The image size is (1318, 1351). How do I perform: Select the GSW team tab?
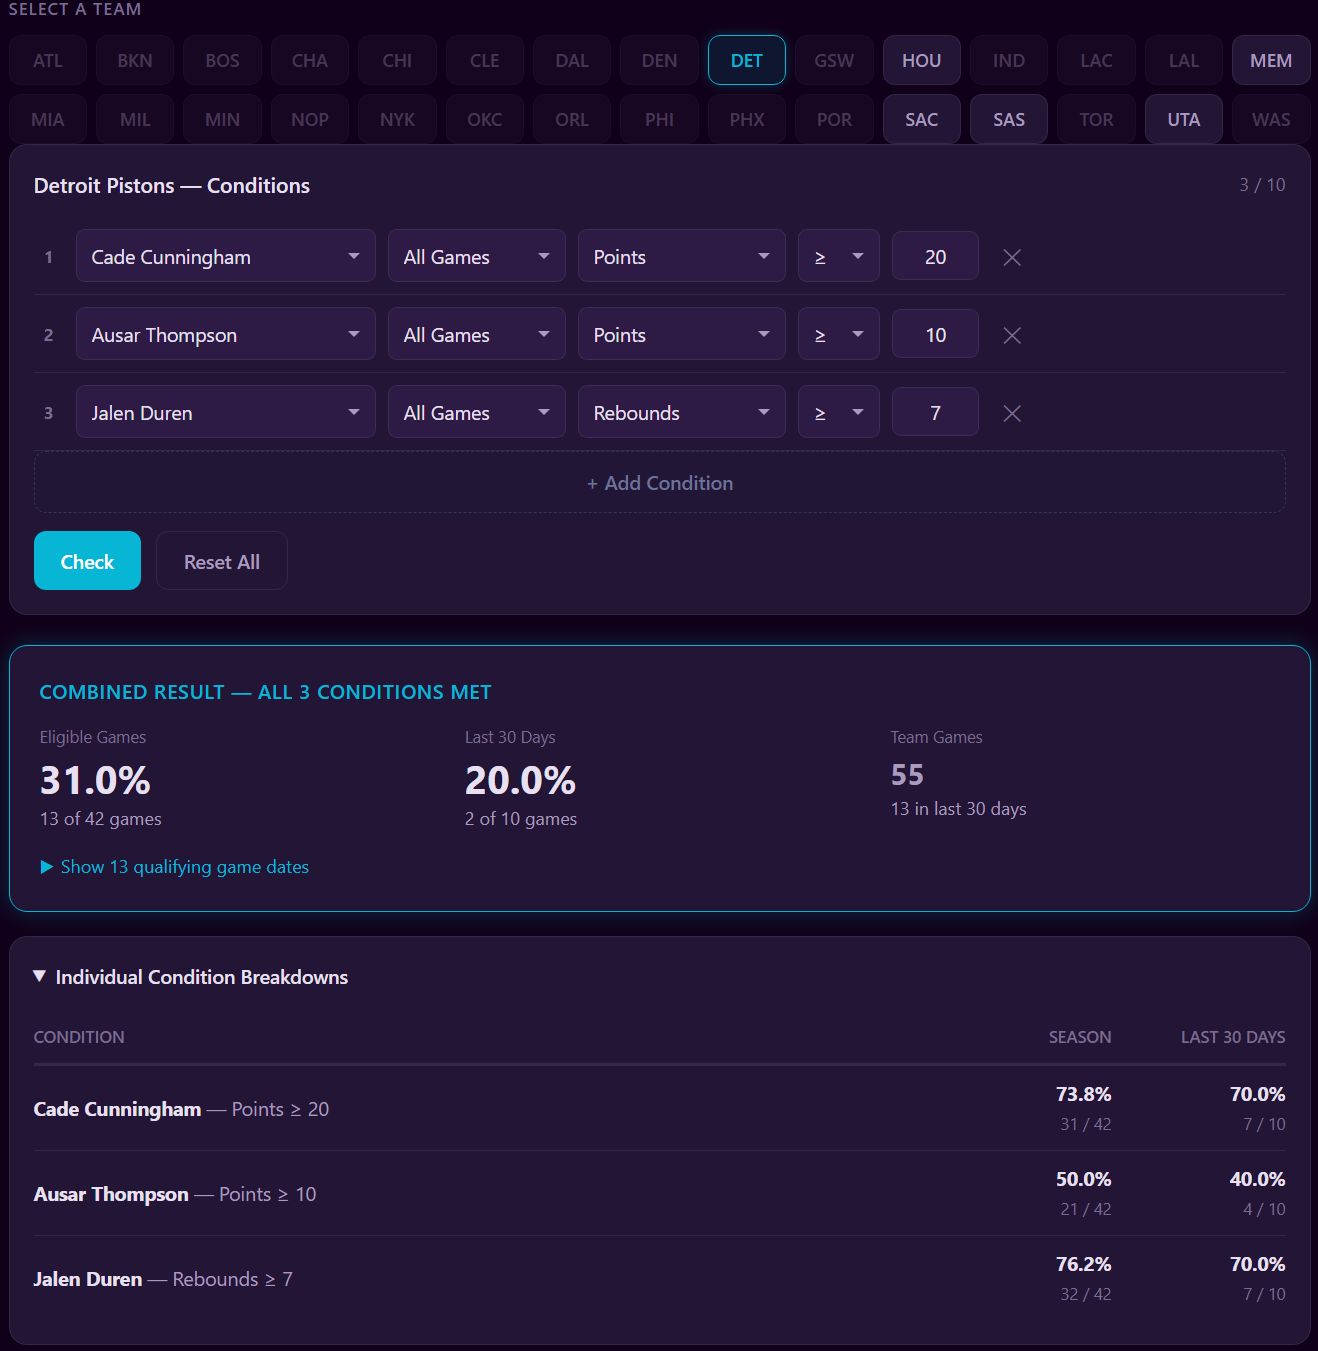coord(834,61)
